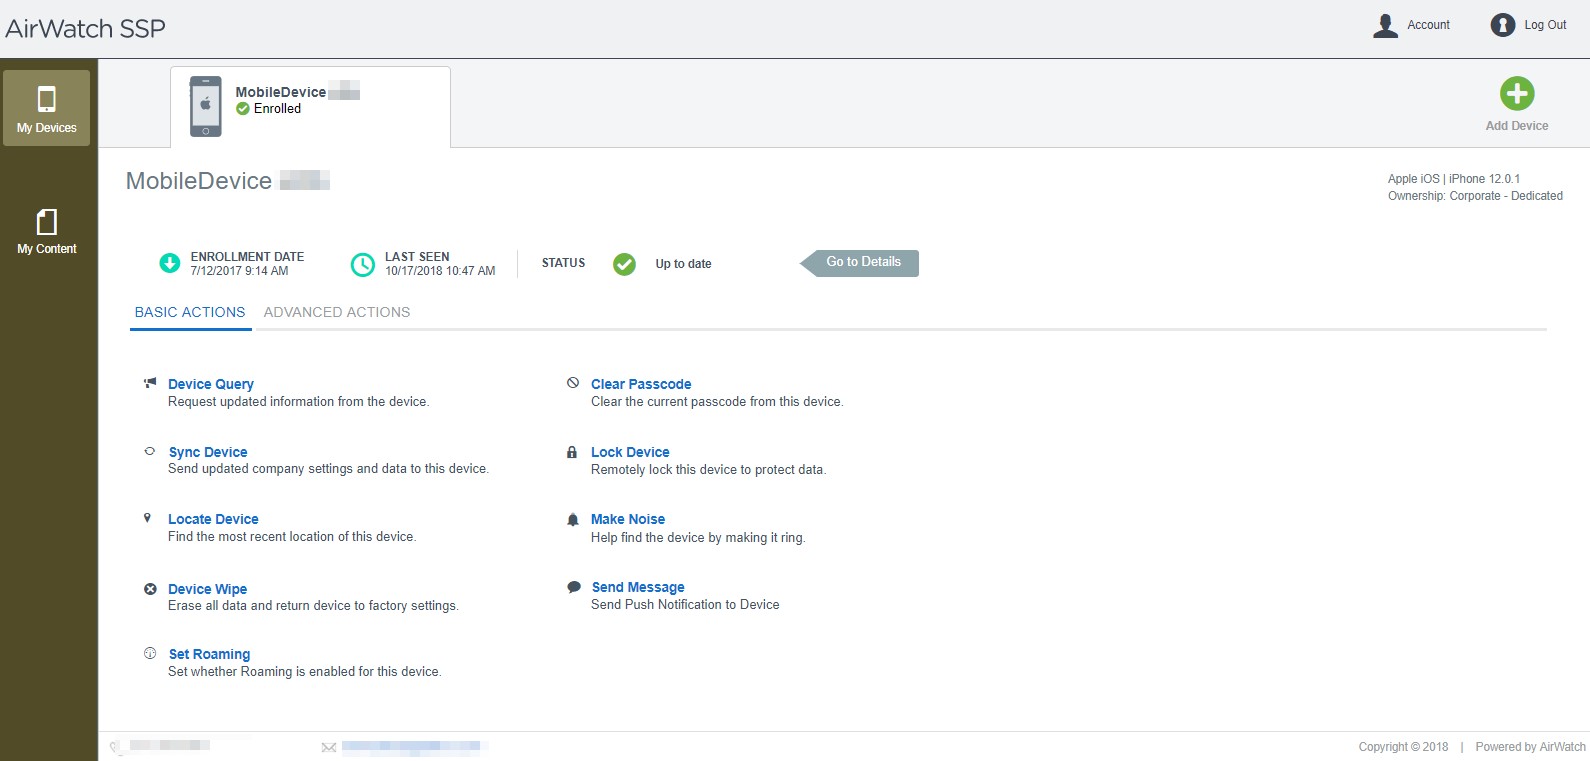Click the Account user icon
This screenshot has height=761, width=1590.
point(1385,25)
